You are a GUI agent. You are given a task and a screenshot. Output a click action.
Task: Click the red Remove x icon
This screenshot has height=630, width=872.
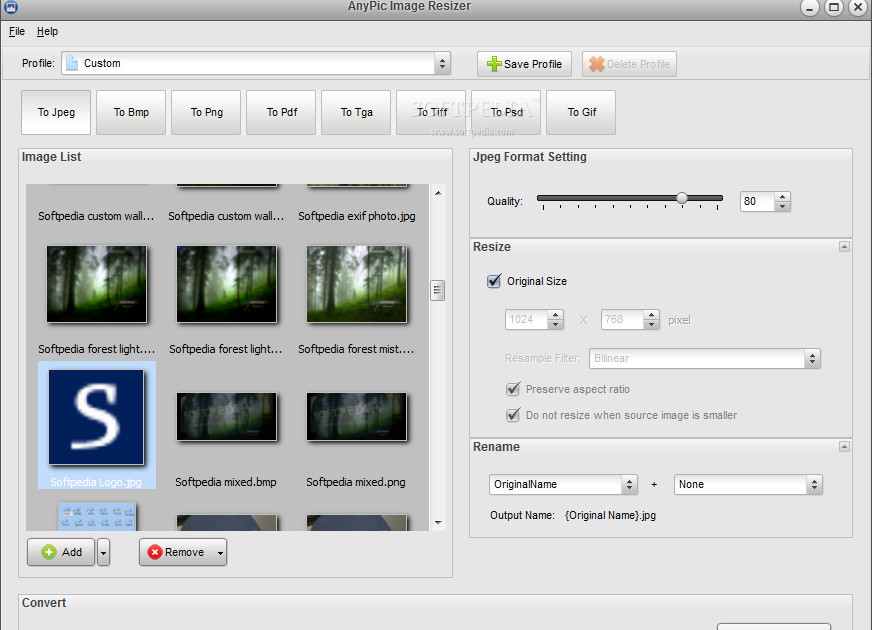click(155, 552)
